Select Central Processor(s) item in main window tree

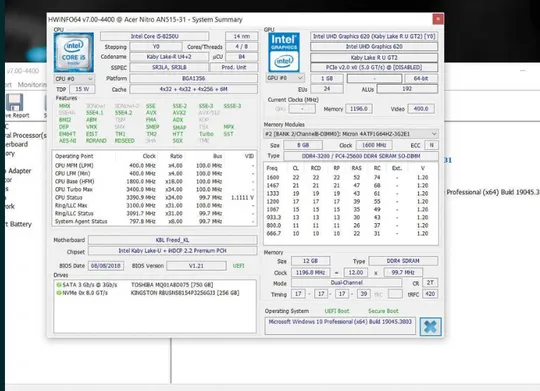tap(26, 135)
